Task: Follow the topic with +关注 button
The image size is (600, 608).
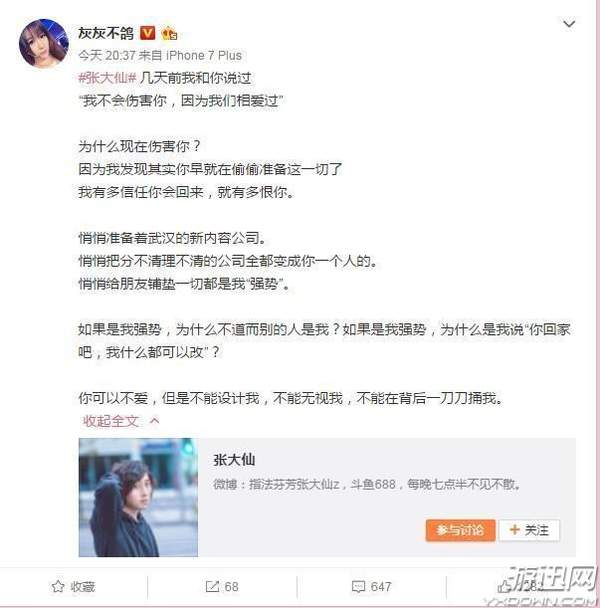Action: click(x=529, y=530)
